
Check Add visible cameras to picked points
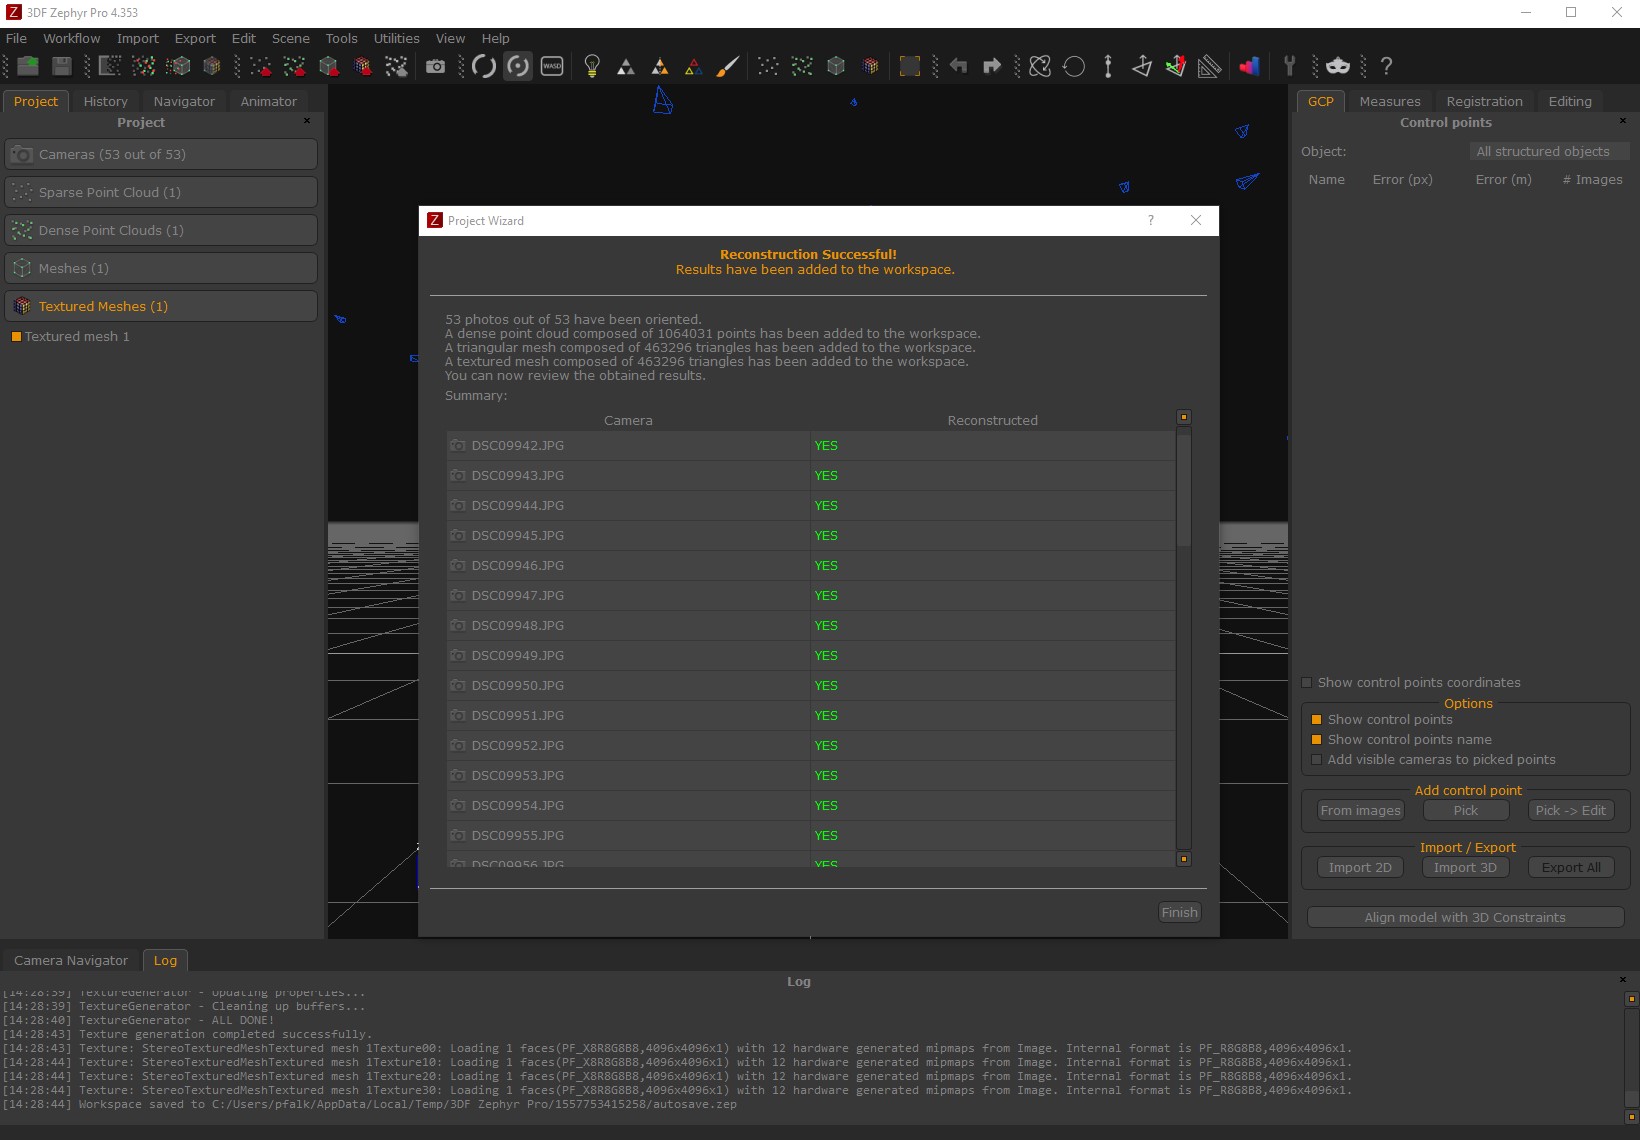[1316, 760]
